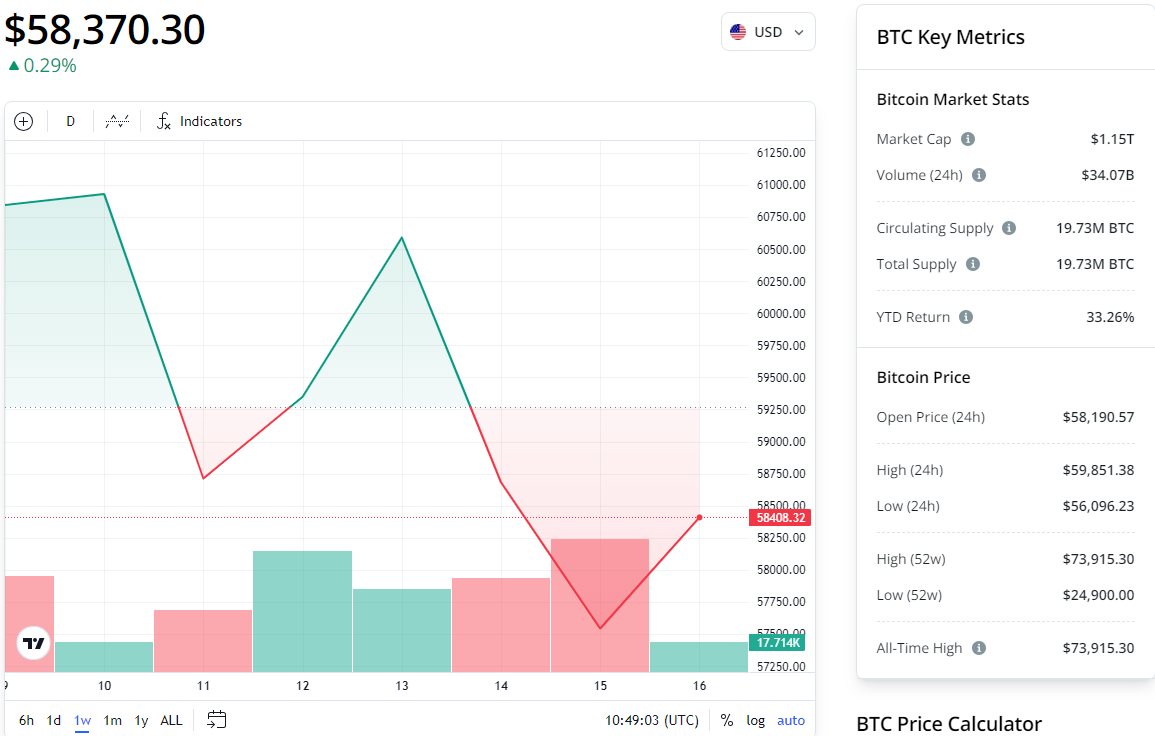Click Market Cap info icon
Viewport: 1155px width, 736px height.
point(968,139)
